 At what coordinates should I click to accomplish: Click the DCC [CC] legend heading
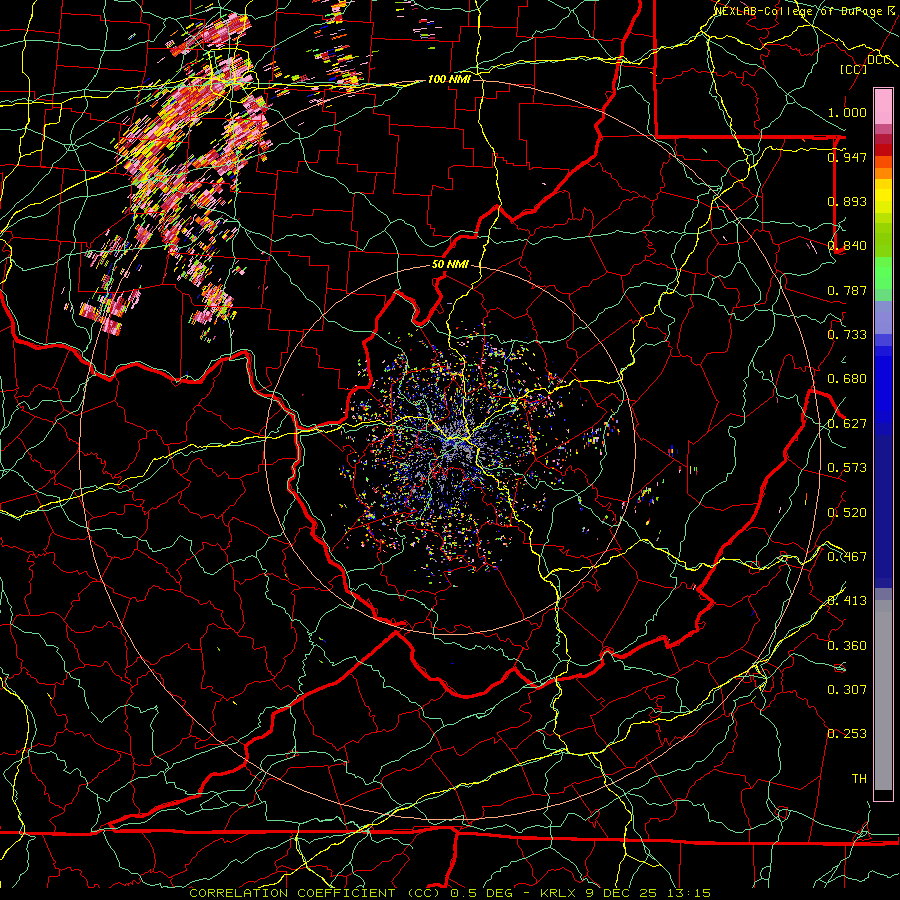865,64
